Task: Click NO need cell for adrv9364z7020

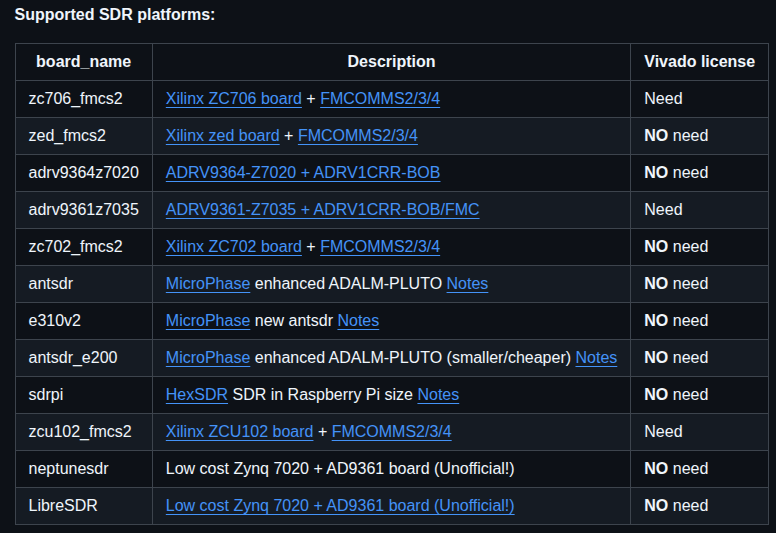Action: point(699,173)
